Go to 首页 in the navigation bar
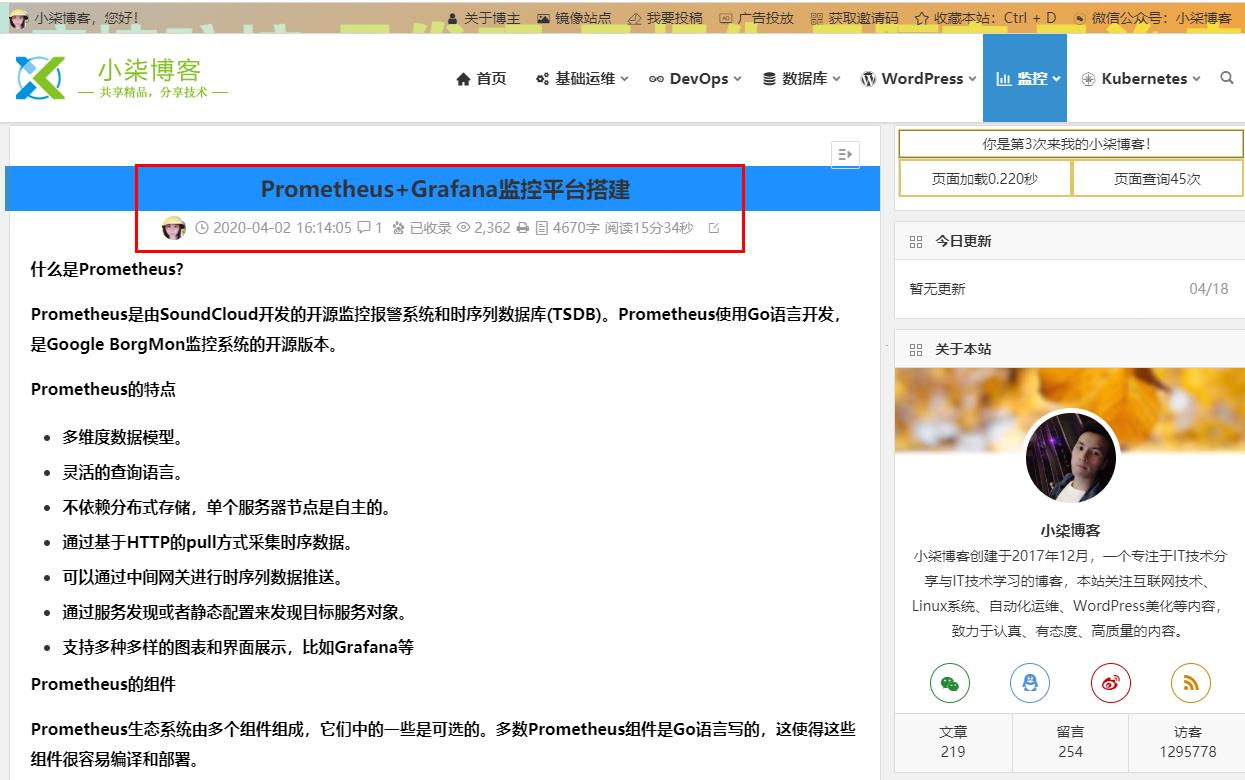Image resolution: width=1245 pixels, height=780 pixels. coord(481,78)
